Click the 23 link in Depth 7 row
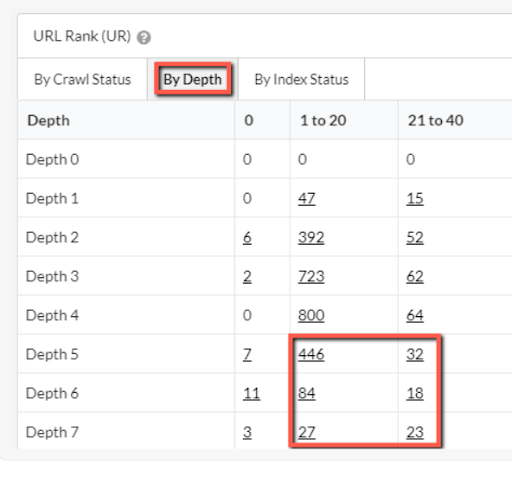The width and height of the screenshot is (512, 477). coord(415,432)
